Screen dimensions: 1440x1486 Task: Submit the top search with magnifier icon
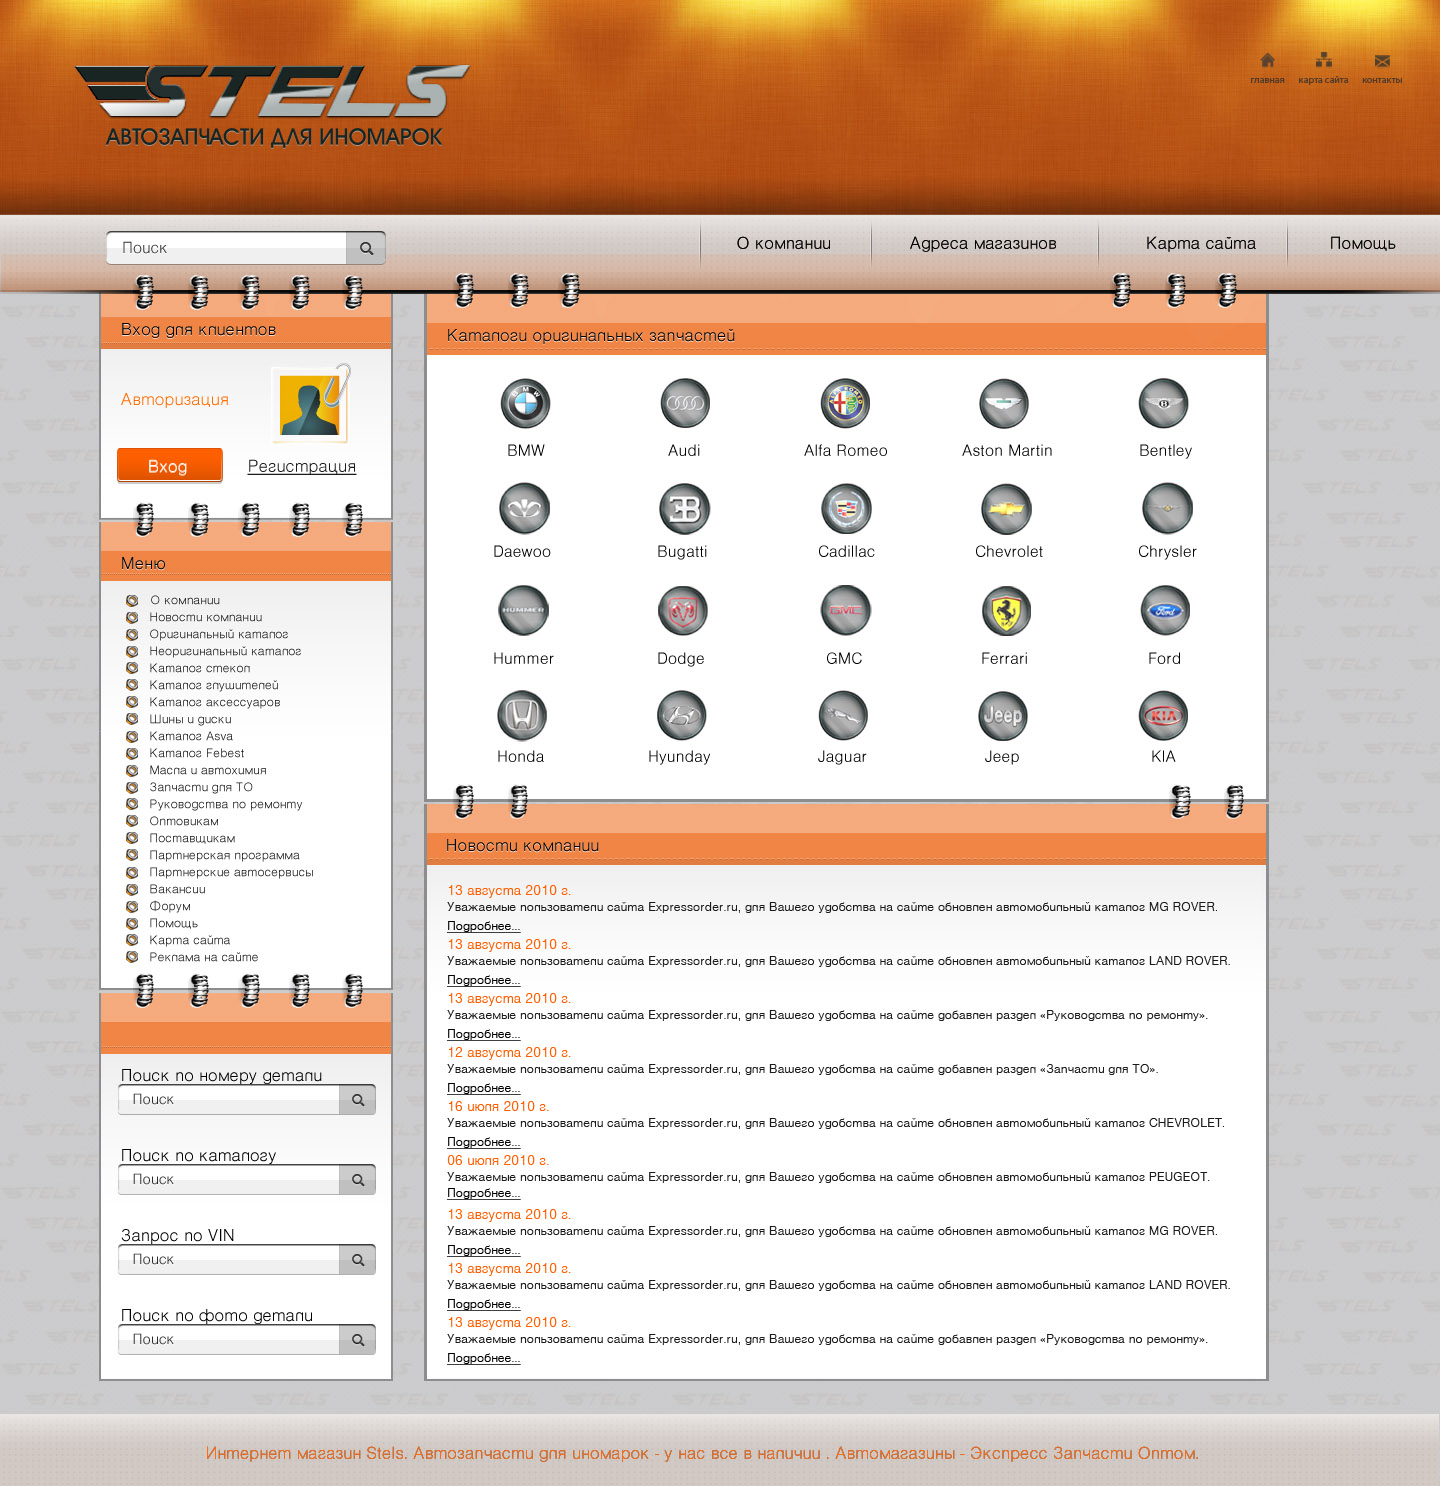click(366, 248)
